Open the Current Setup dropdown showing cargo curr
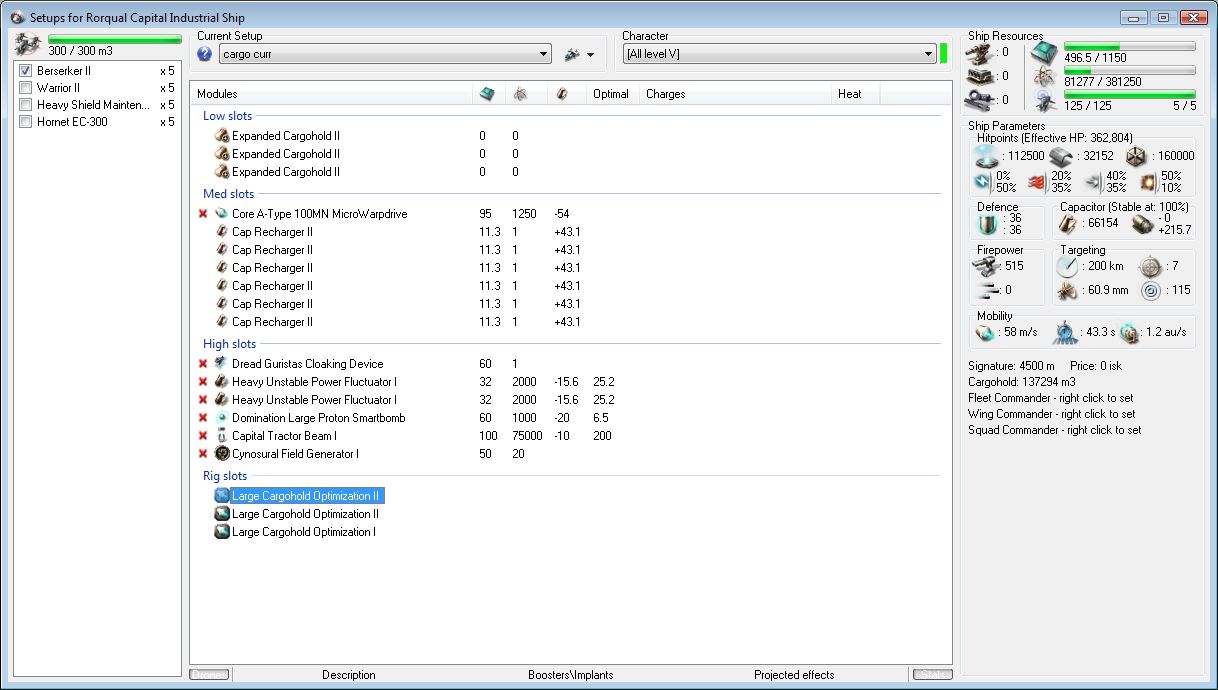 tap(385, 54)
